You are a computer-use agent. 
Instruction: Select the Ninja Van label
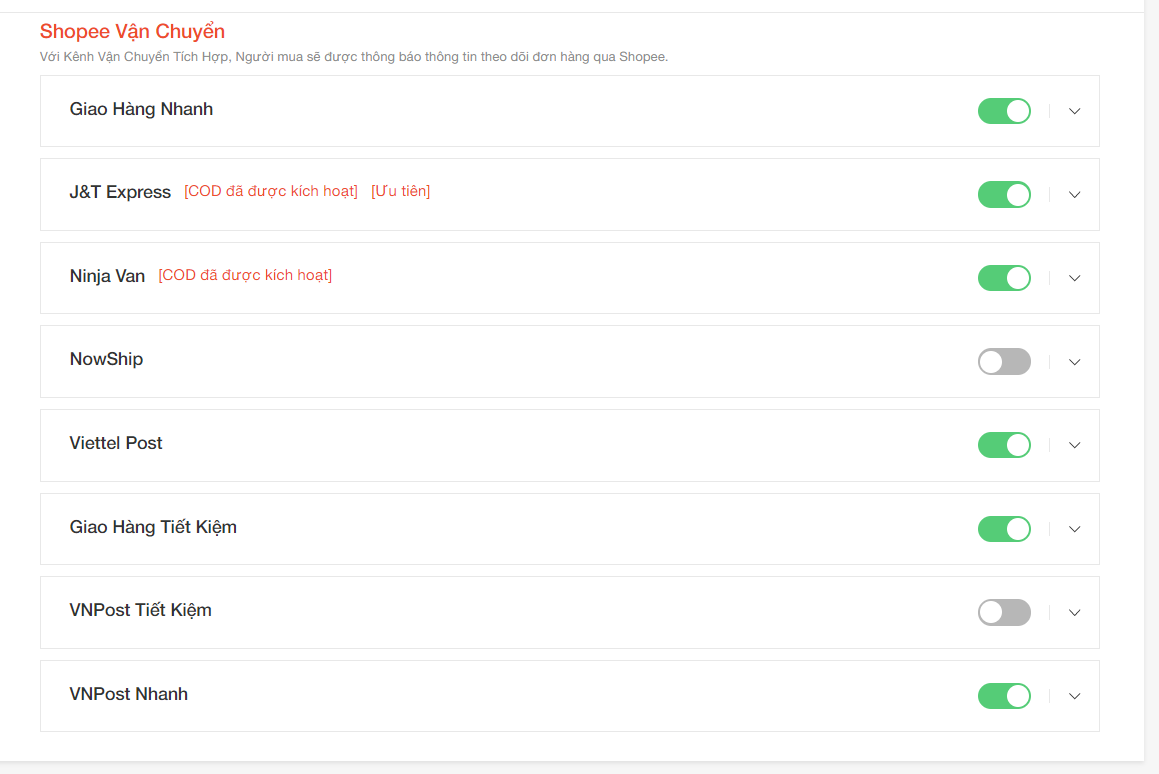[x=107, y=276]
